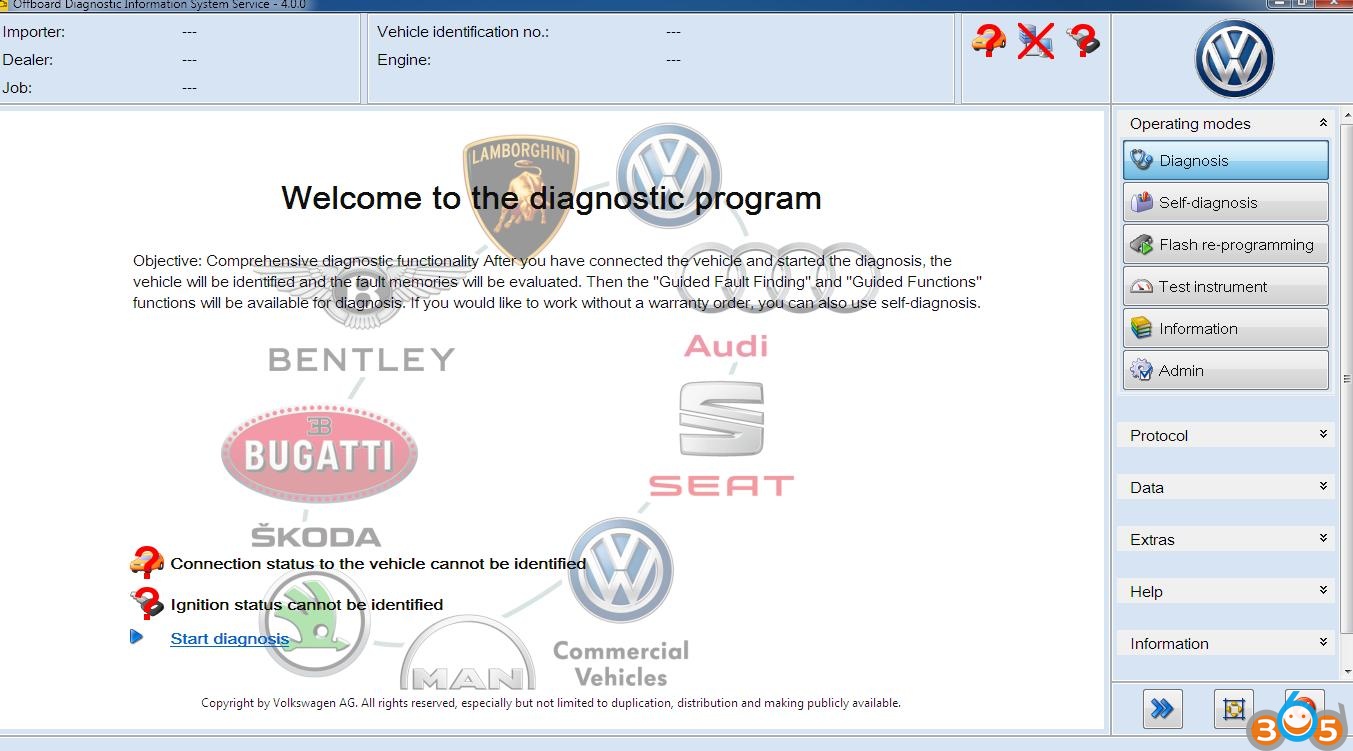1353x751 pixels.
Task: Open the Admin mode
Action: 1225,371
